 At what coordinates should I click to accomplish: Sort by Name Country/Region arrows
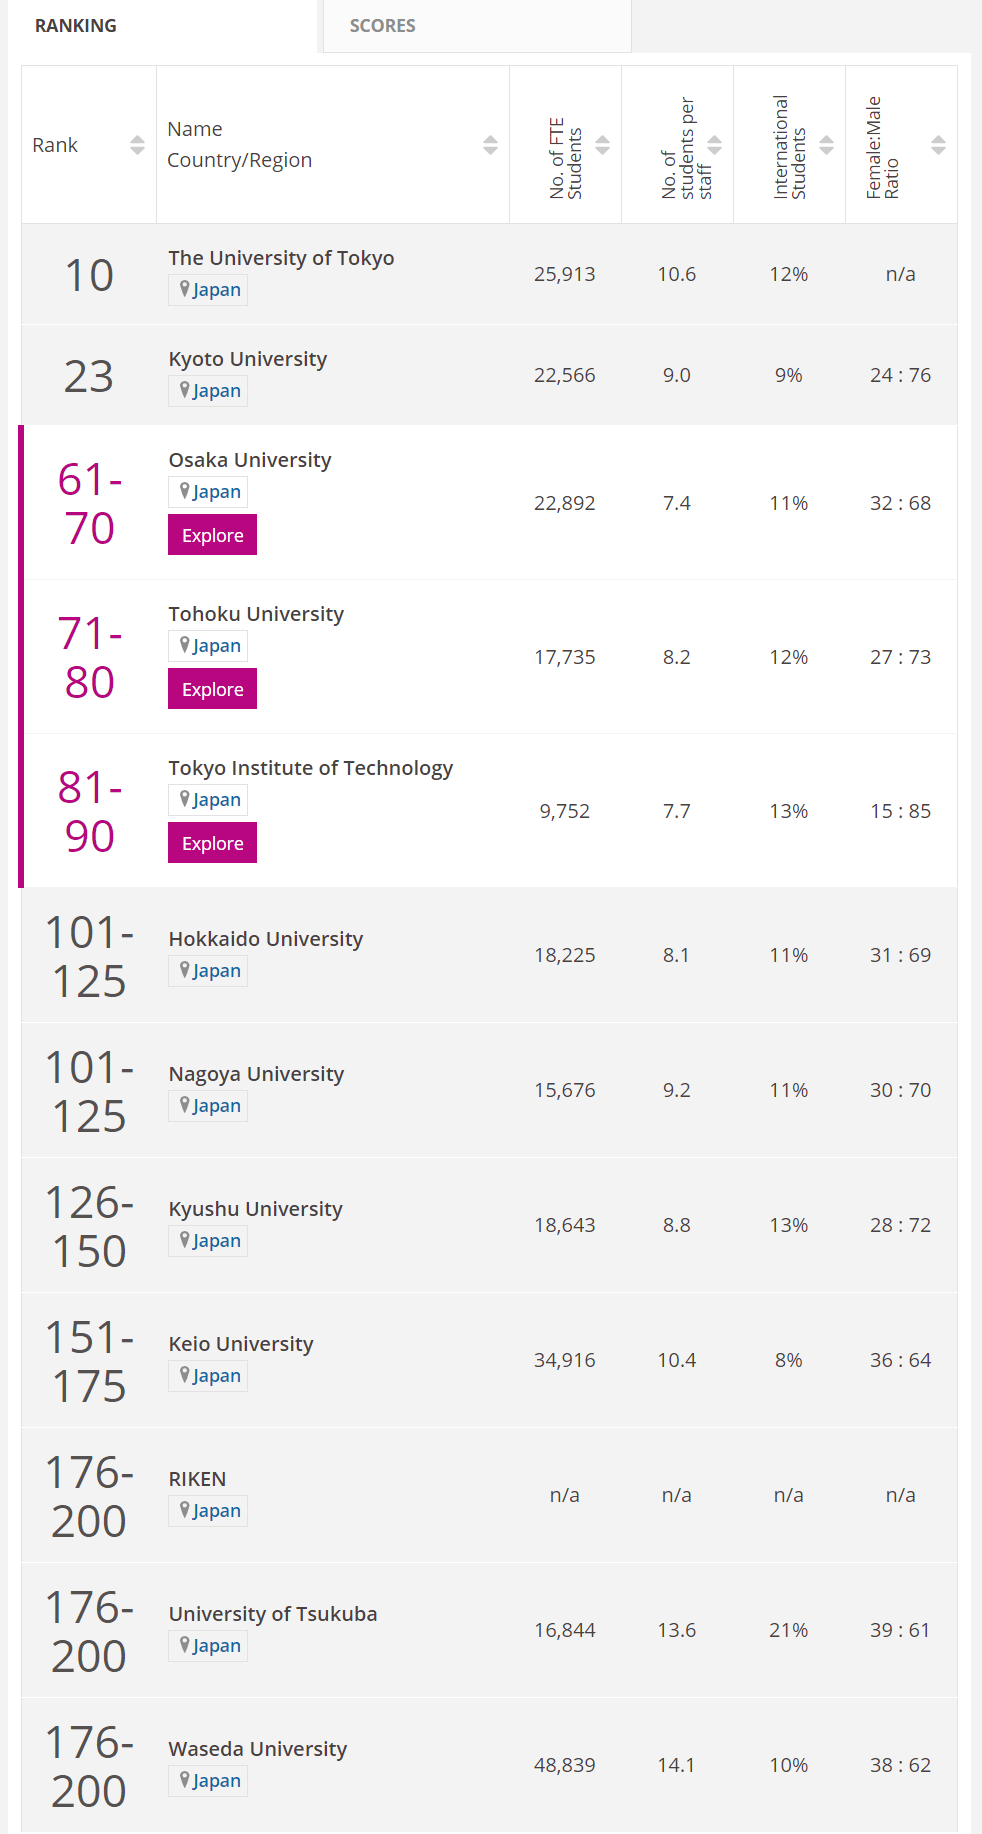(x=490, y=145)
